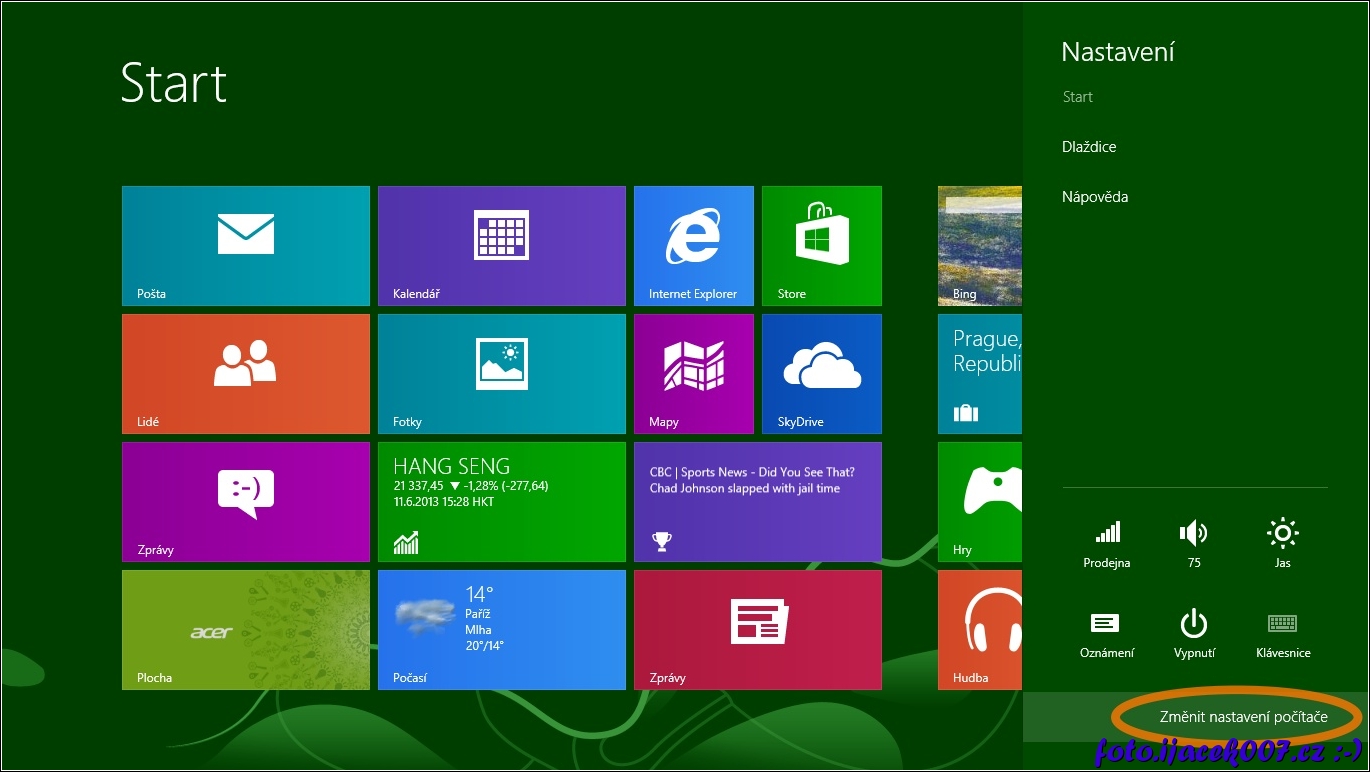
Task: Open the Lidé people tile
Action: pos(245,373)
